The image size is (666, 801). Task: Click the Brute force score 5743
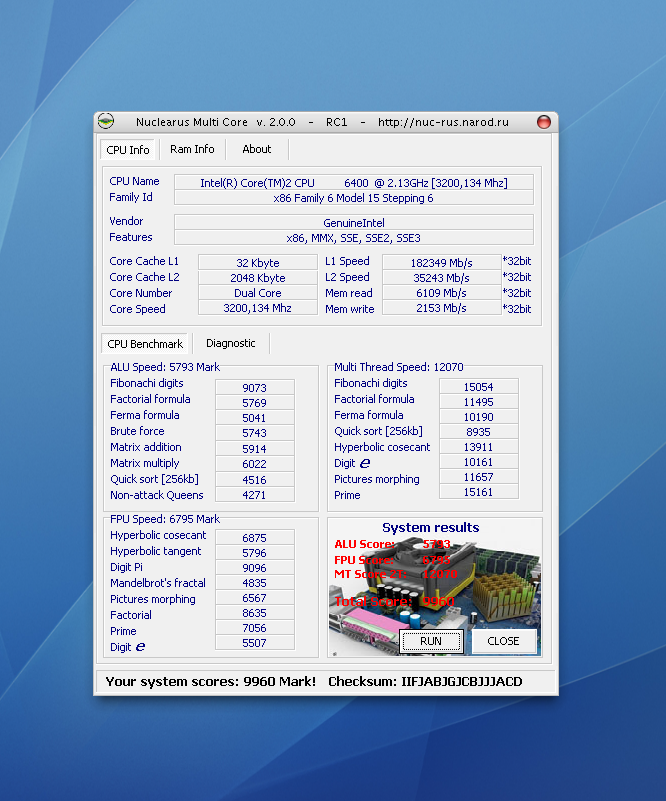[254, 433]
